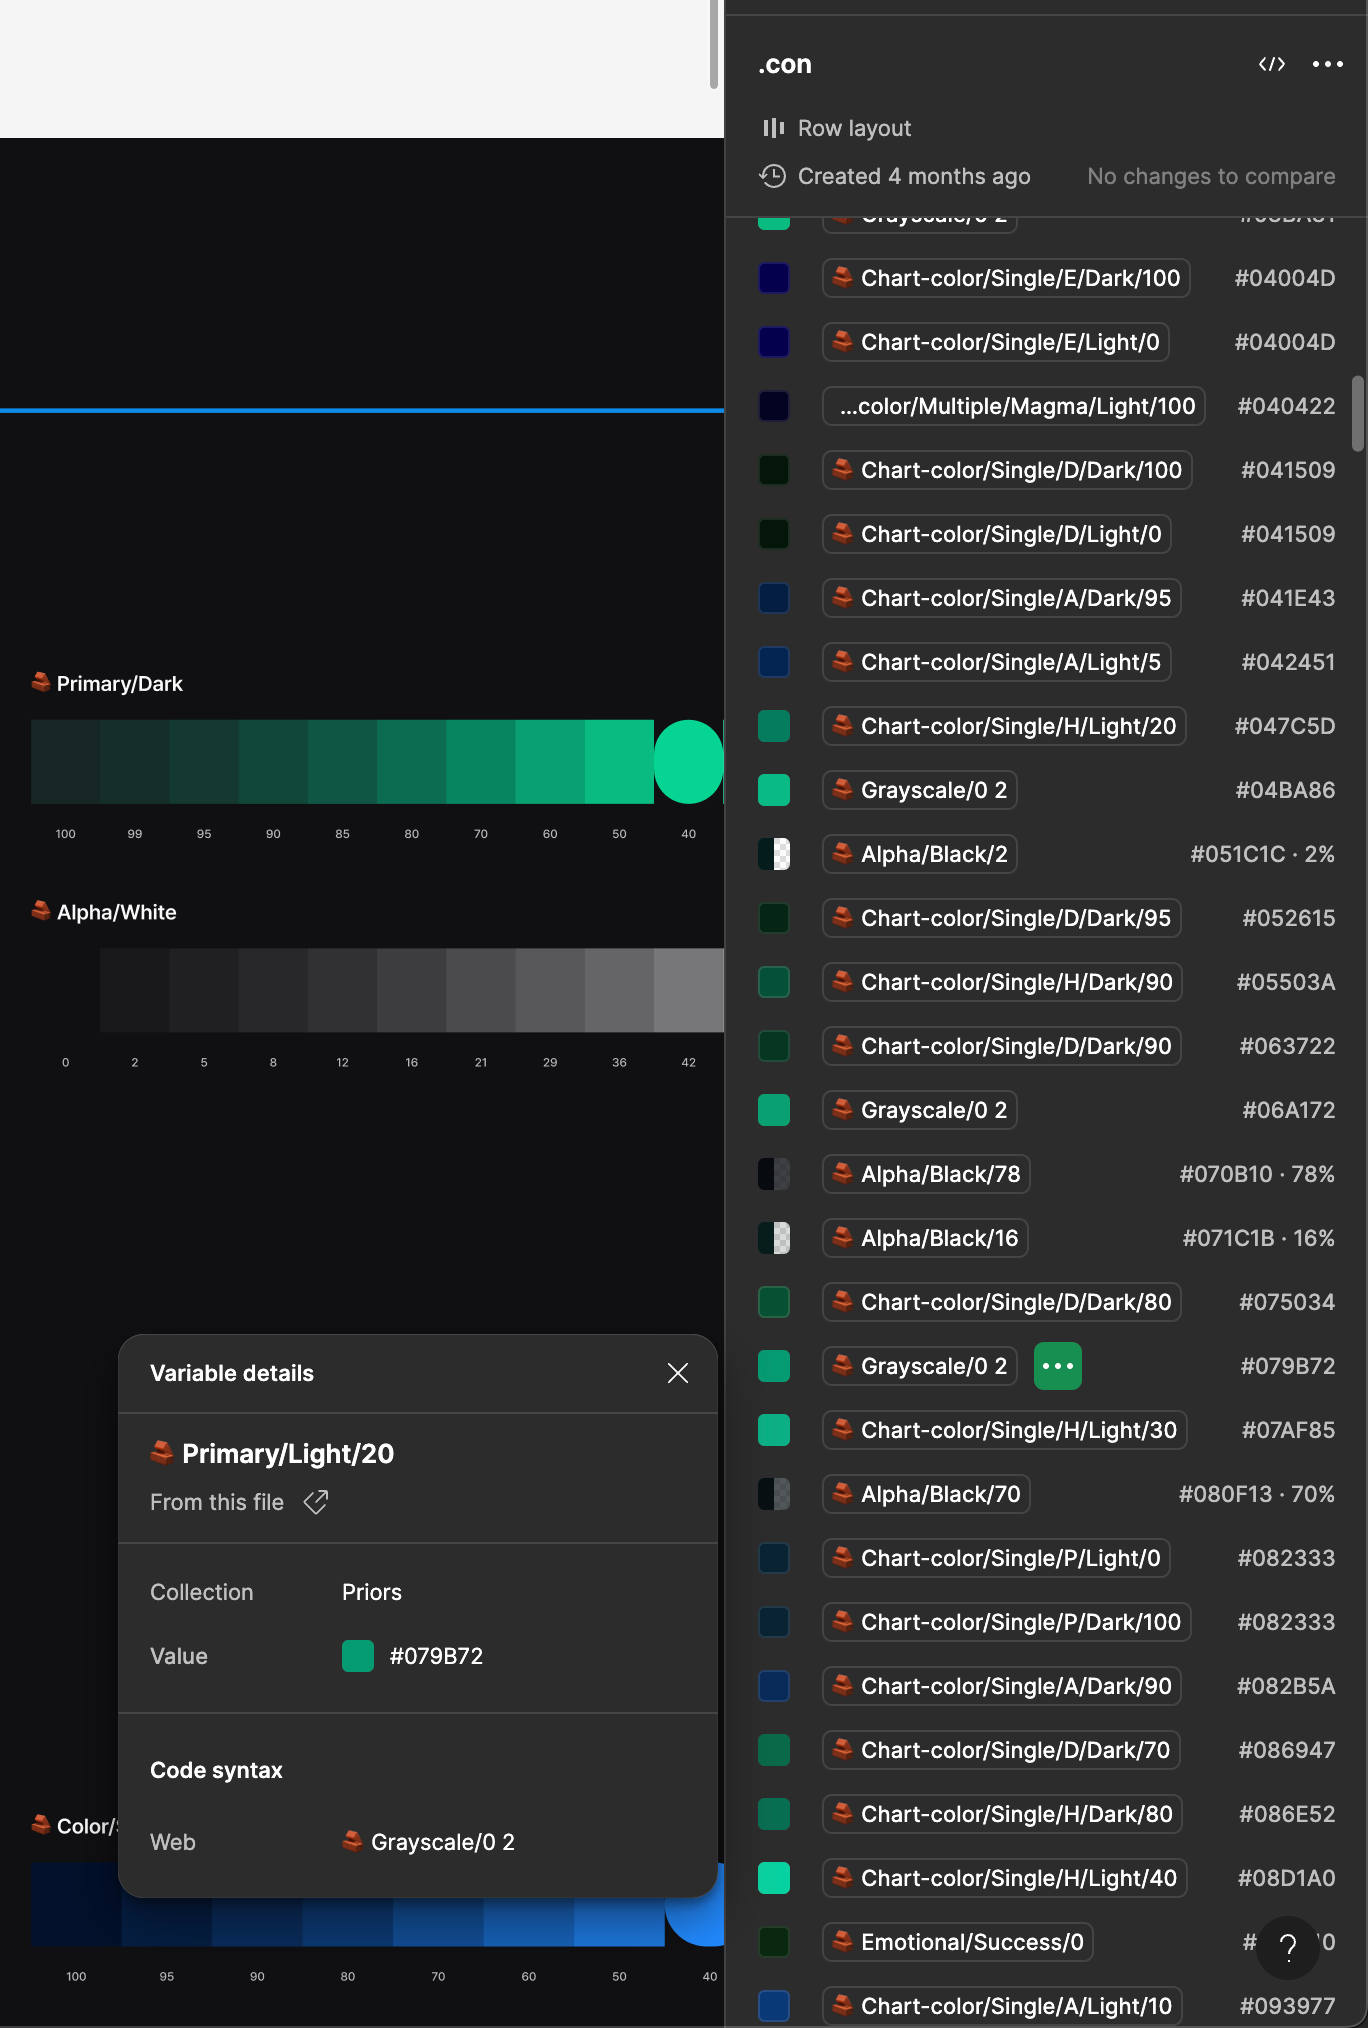Click Grayscale/0 2 chip with value #06A172
Viewport: 1368px width, 2028px height.
(920, 1110)
